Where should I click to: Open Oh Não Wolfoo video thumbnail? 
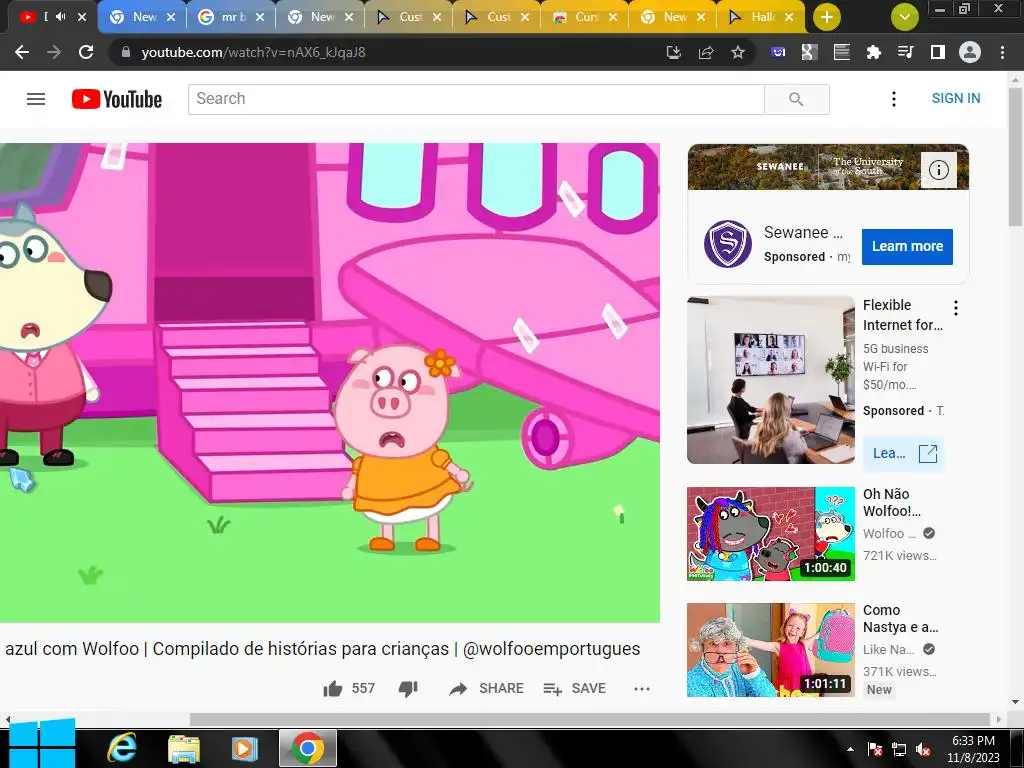(771, 534)
